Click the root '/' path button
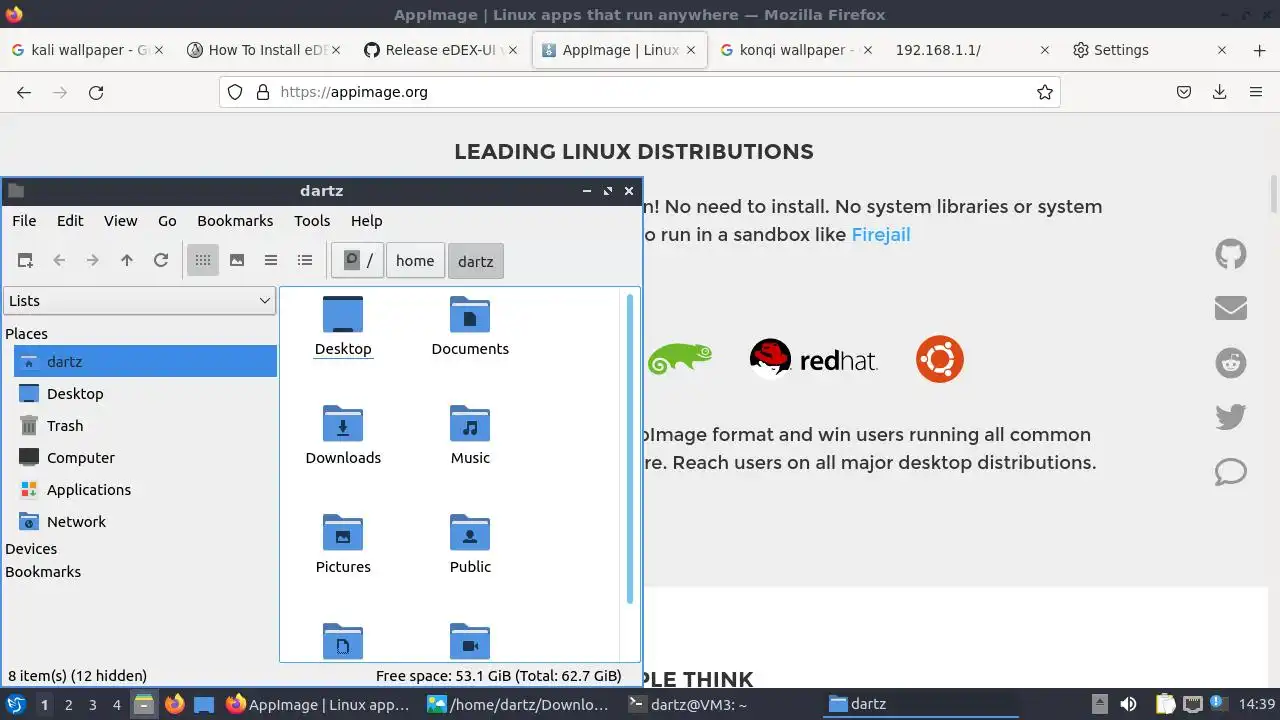1280x720 pixels. click(358, 261)
